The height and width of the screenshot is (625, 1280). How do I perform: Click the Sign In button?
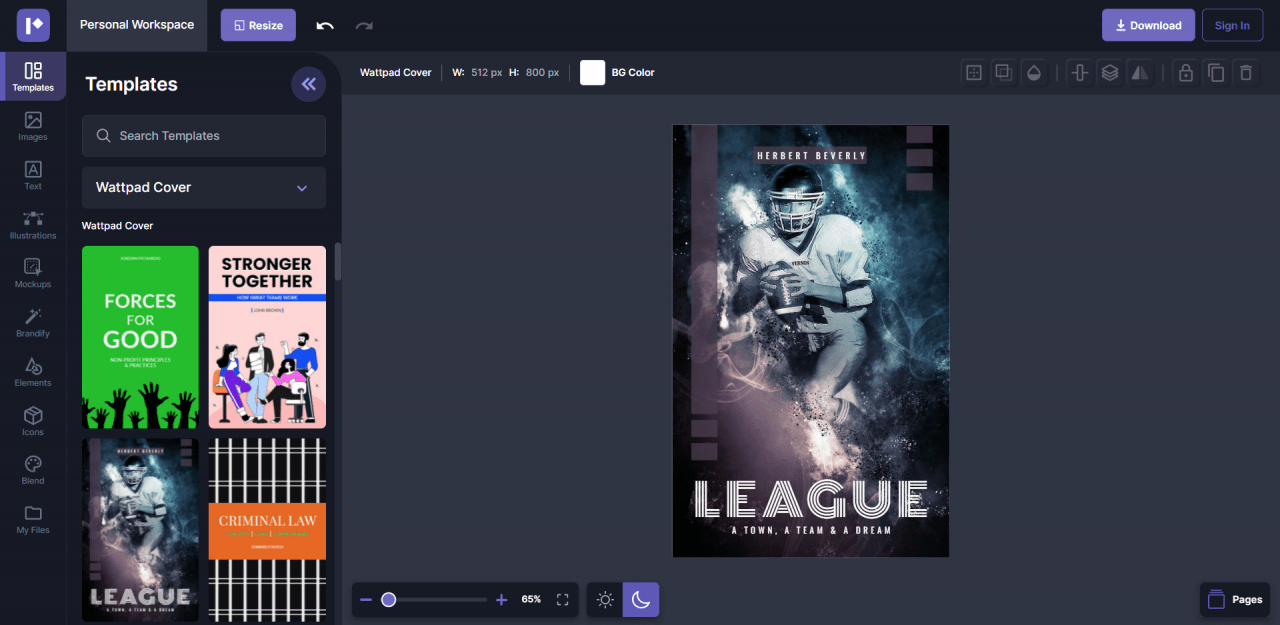click(1232, 26)
